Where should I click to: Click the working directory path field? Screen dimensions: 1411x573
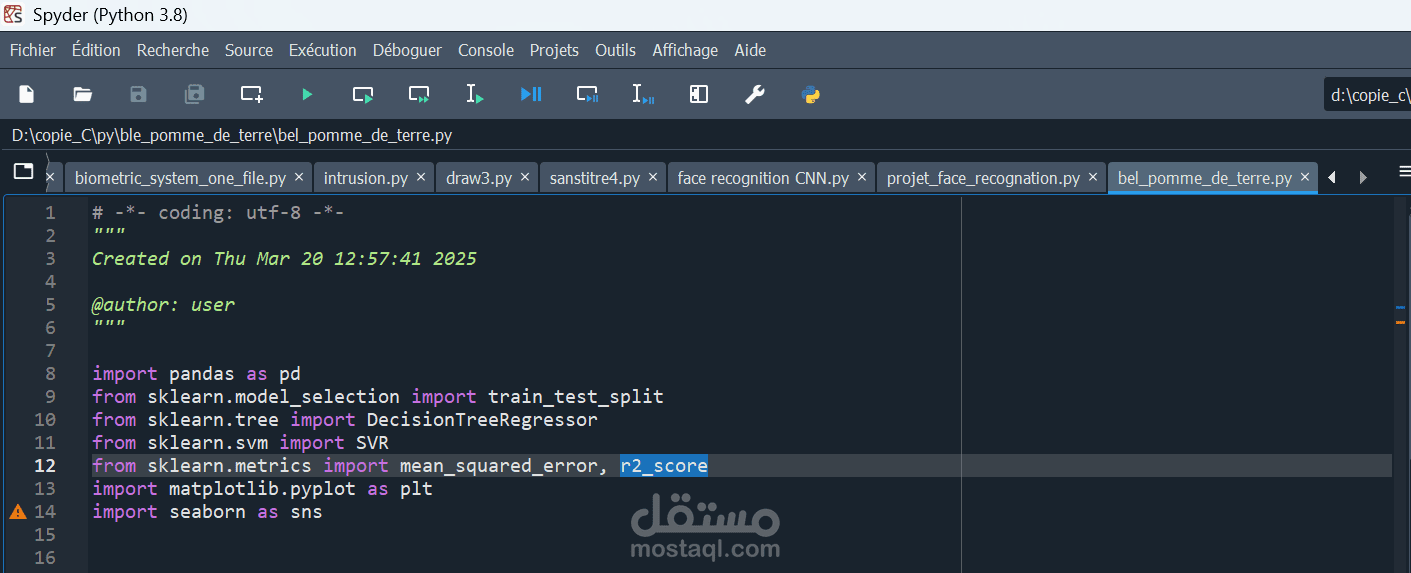click(x=1367, y=96)
